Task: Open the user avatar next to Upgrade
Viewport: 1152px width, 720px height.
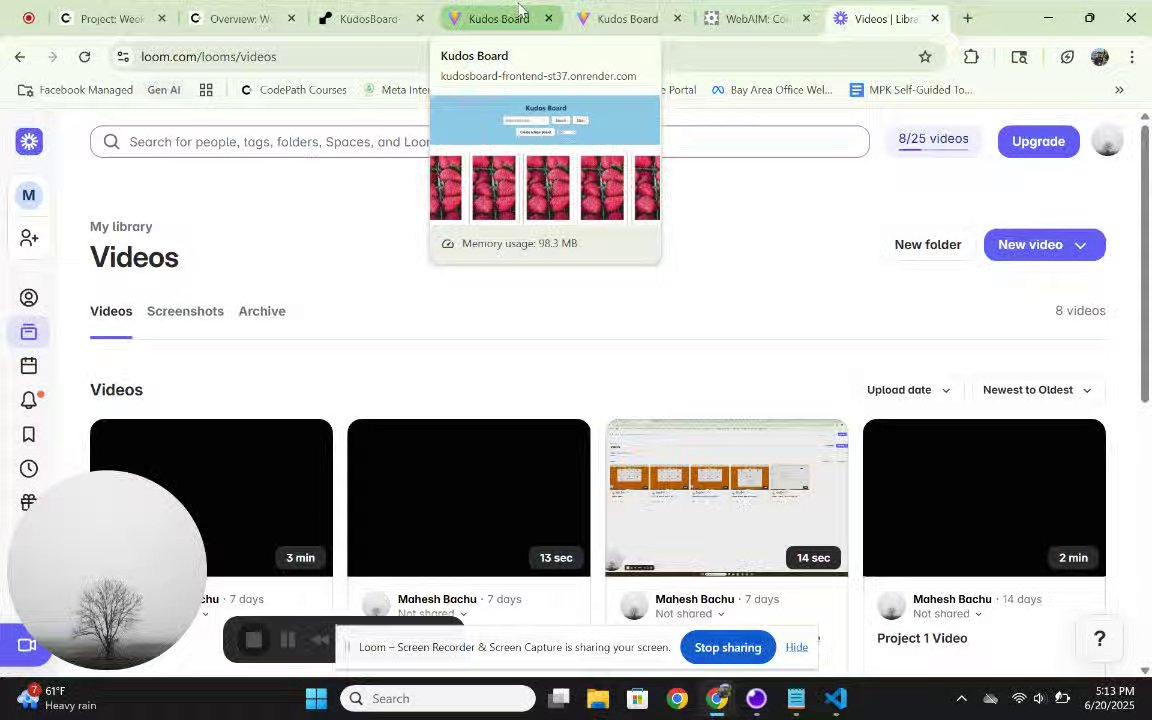Action: [1107, 141]
